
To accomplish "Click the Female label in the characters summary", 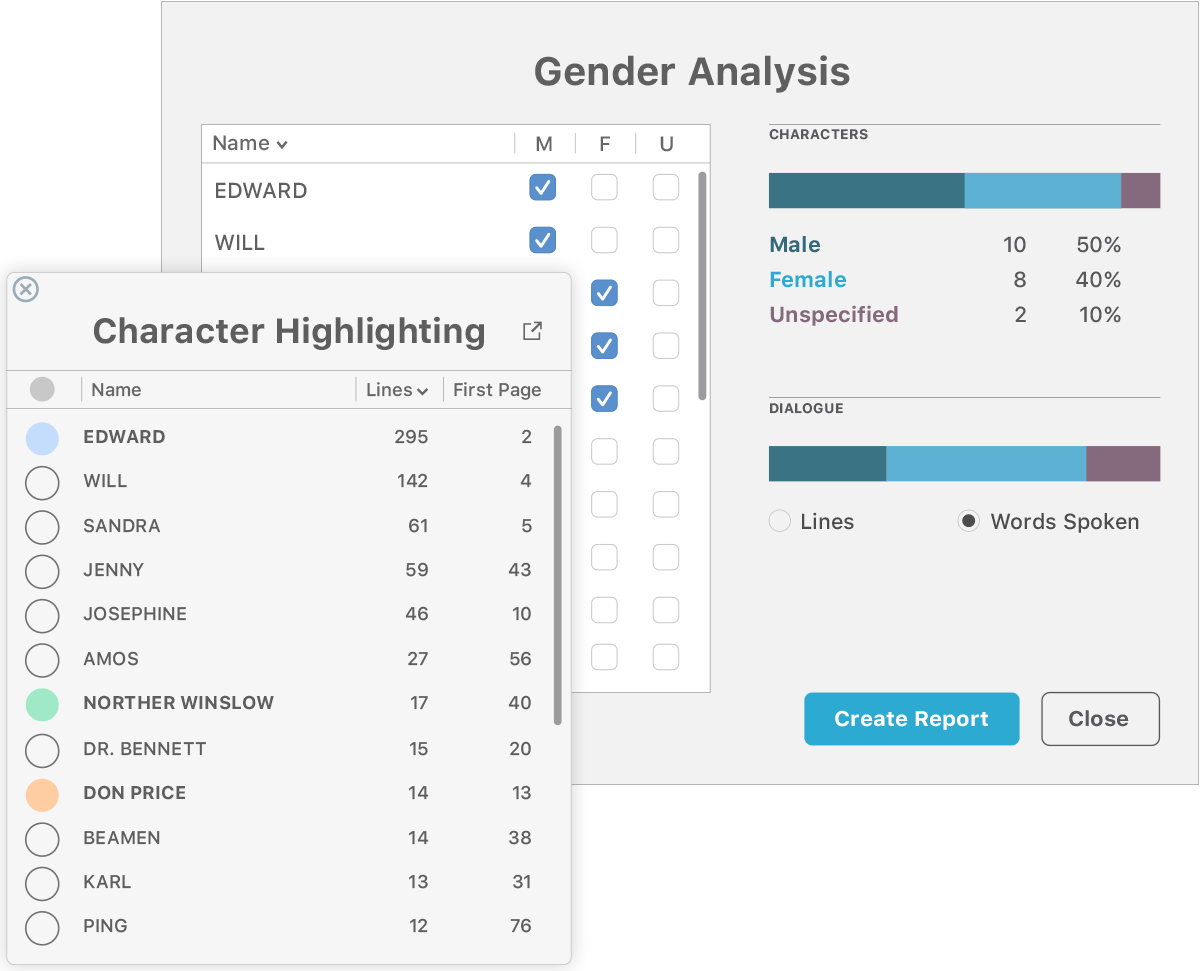I will coord(807,280).
